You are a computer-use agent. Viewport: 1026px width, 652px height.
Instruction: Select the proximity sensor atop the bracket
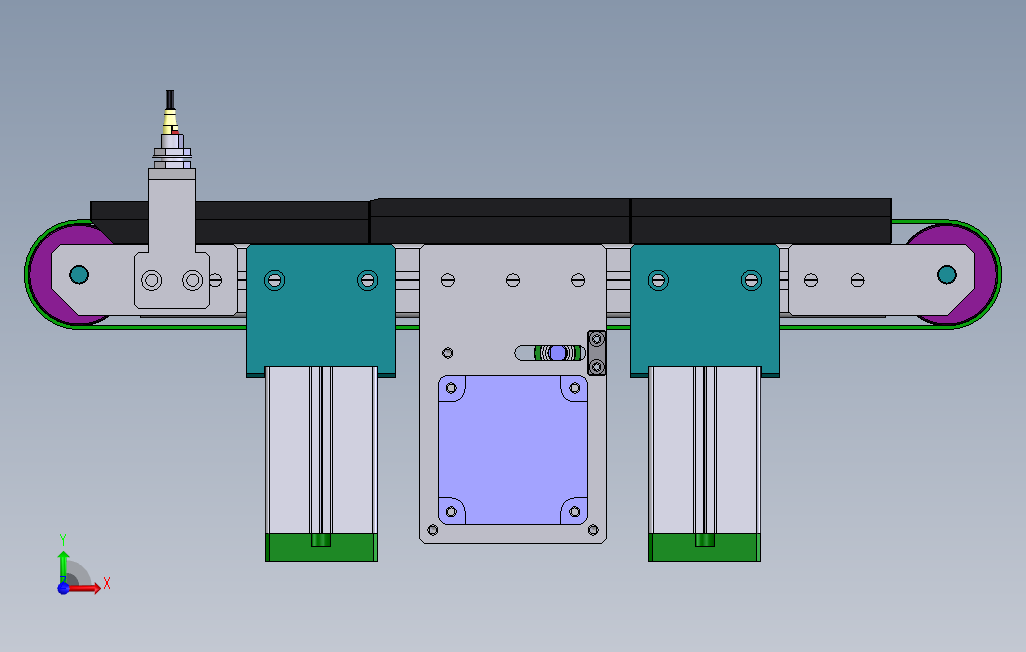click(172, 139)
